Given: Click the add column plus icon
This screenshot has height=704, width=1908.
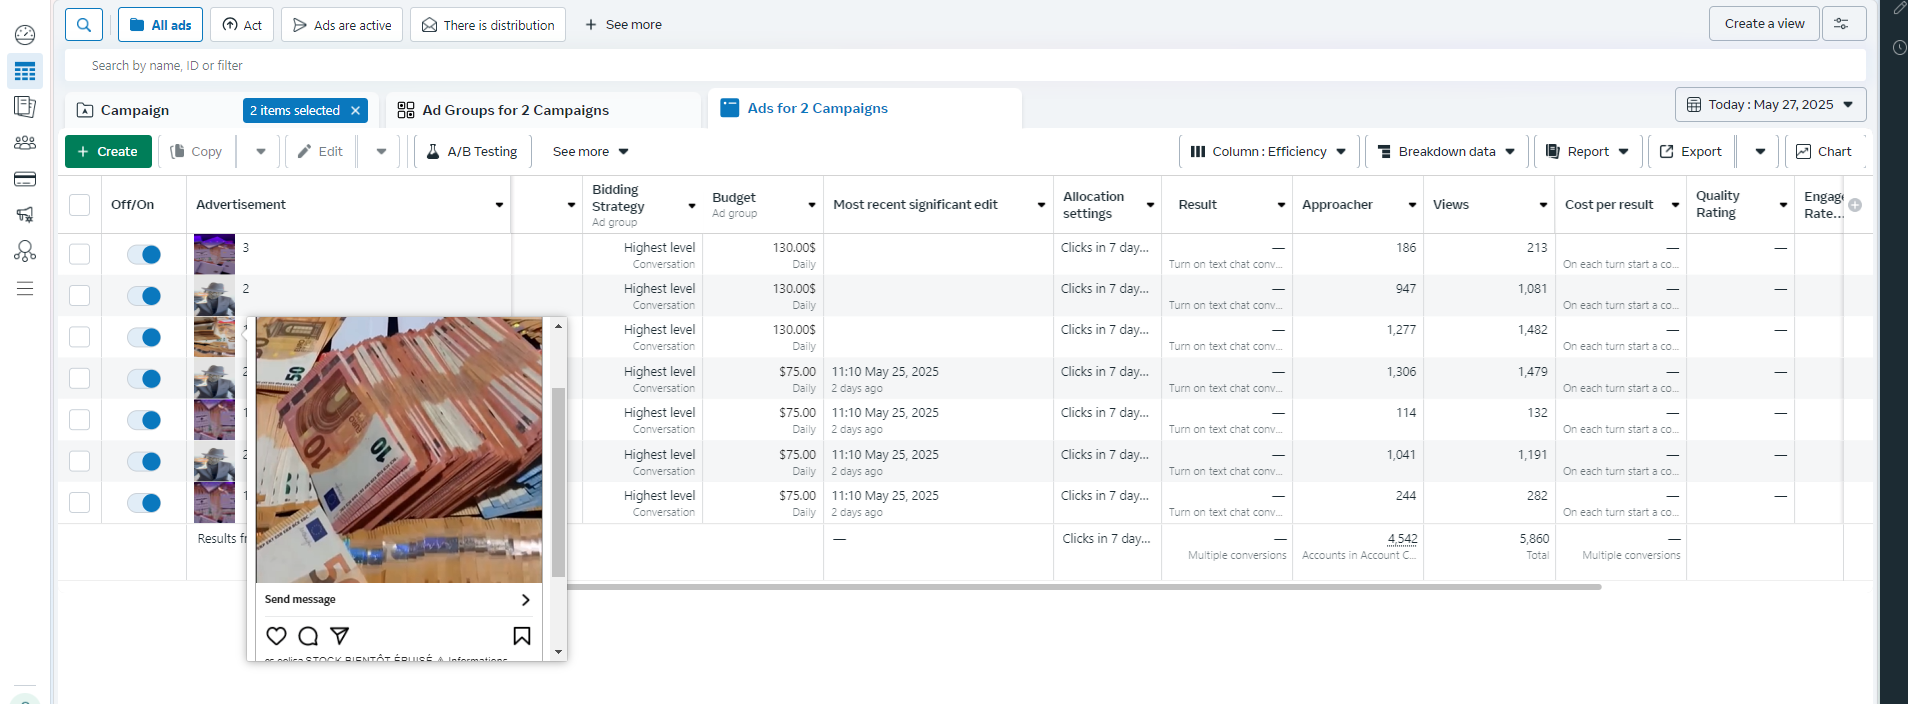Looking at the screenshot, I should click(1855, 205).
